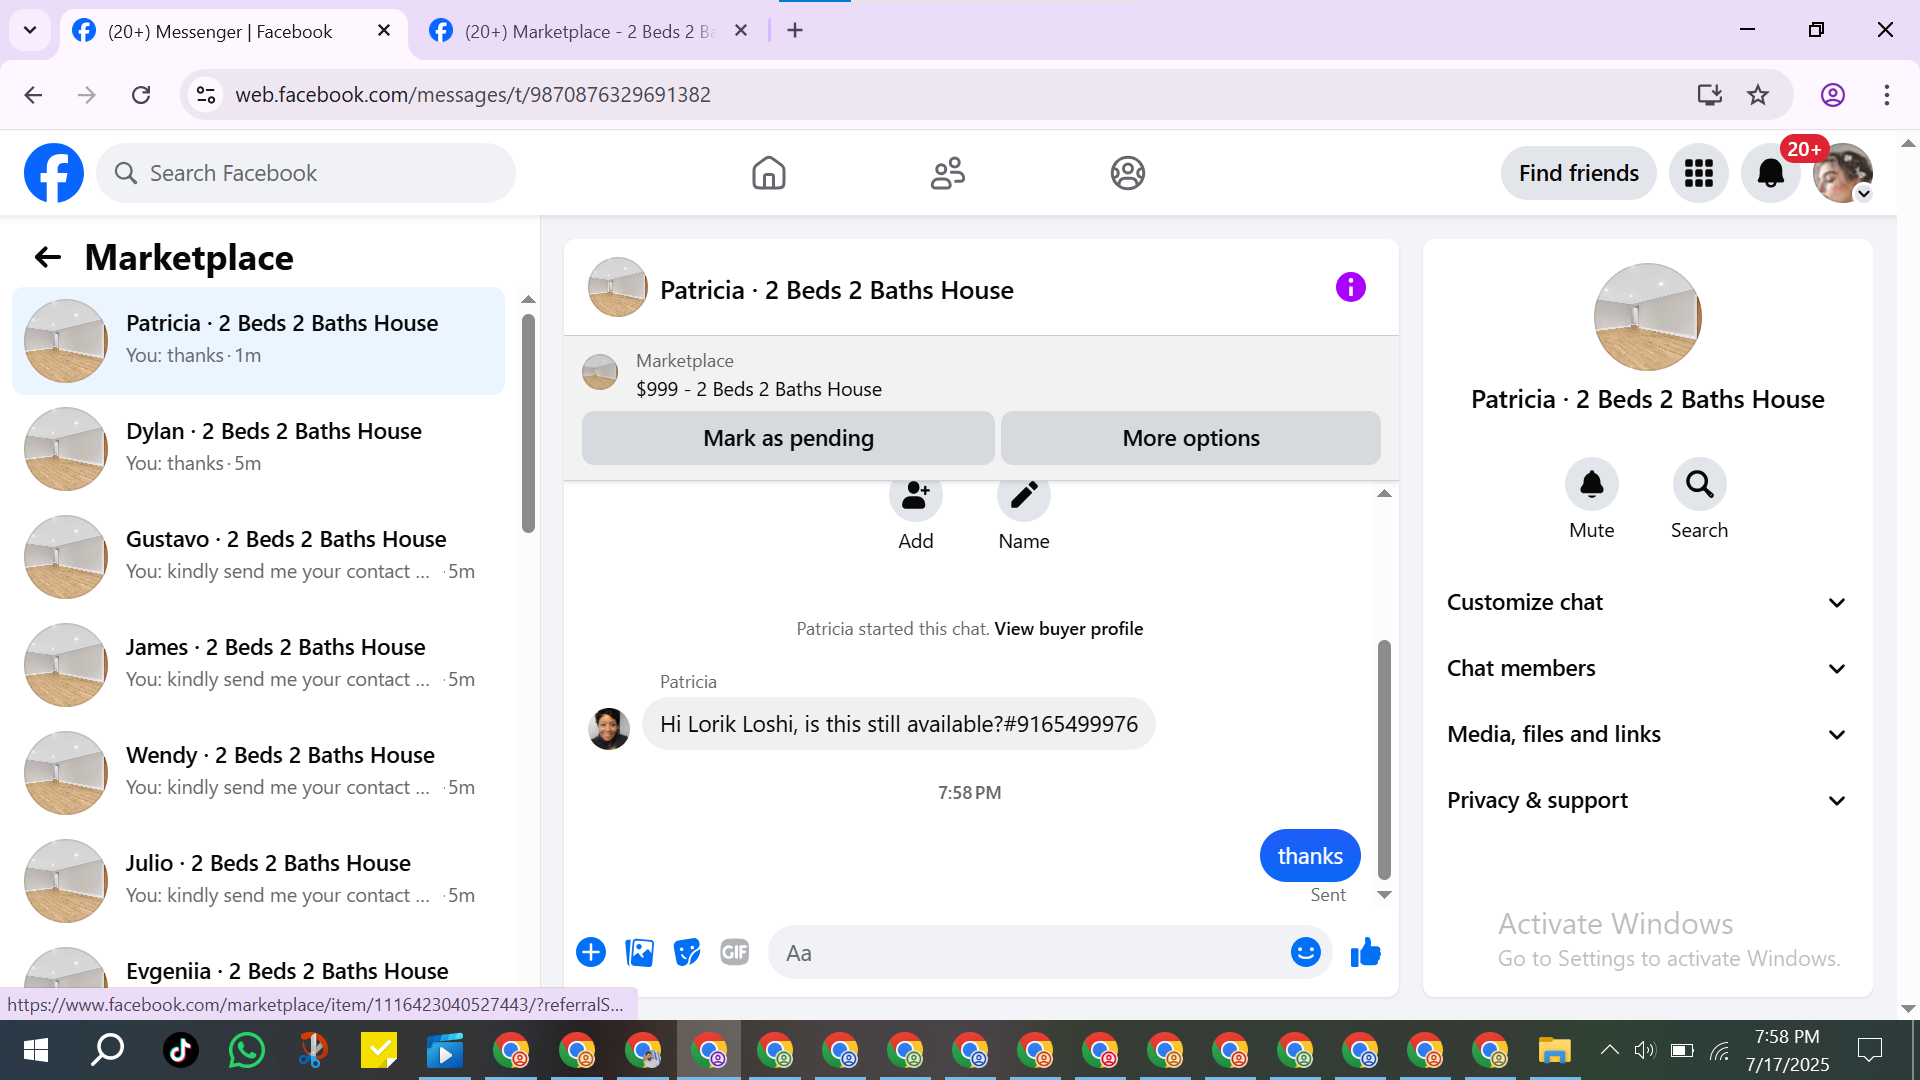Open the Facebook notifications bell
Screen dimensions: 1920x1080
click(x=1770, y=173)
